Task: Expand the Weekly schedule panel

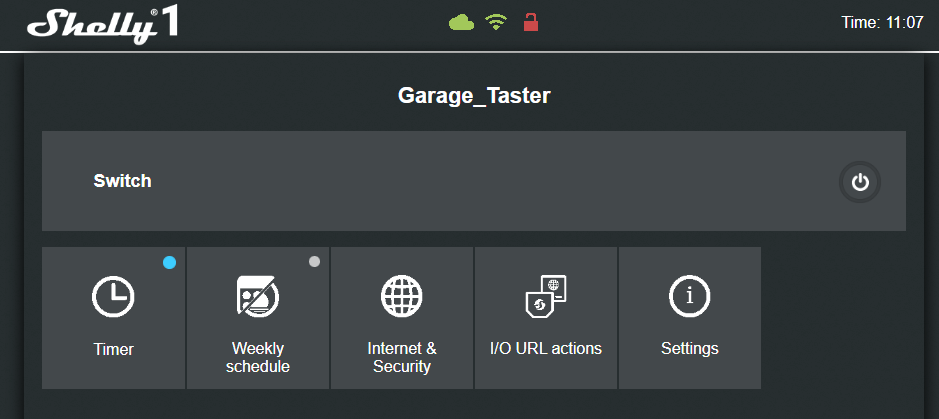Action: click(x=257, y=357)
